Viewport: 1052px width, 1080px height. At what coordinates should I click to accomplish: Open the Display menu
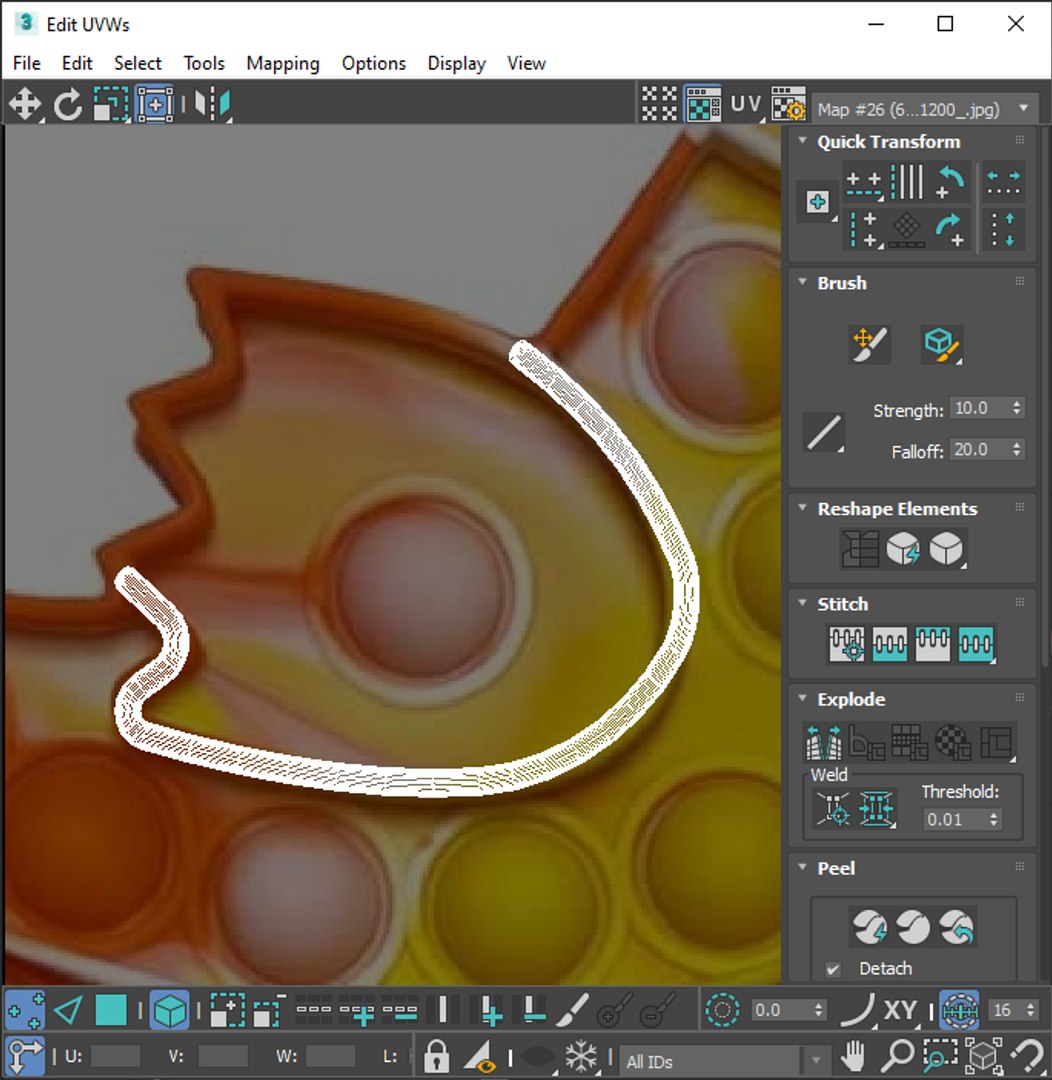click(x=456, y=63)
